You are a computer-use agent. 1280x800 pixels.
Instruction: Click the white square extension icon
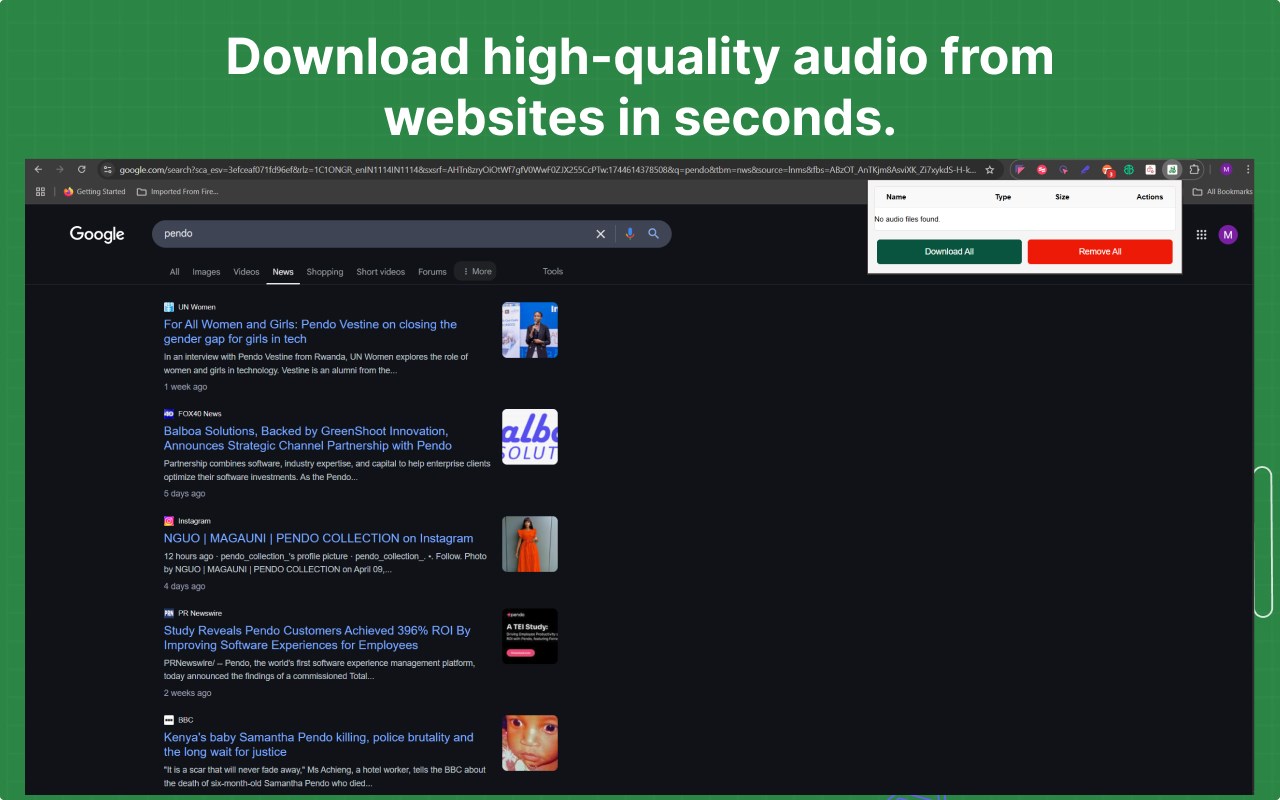1151,170
